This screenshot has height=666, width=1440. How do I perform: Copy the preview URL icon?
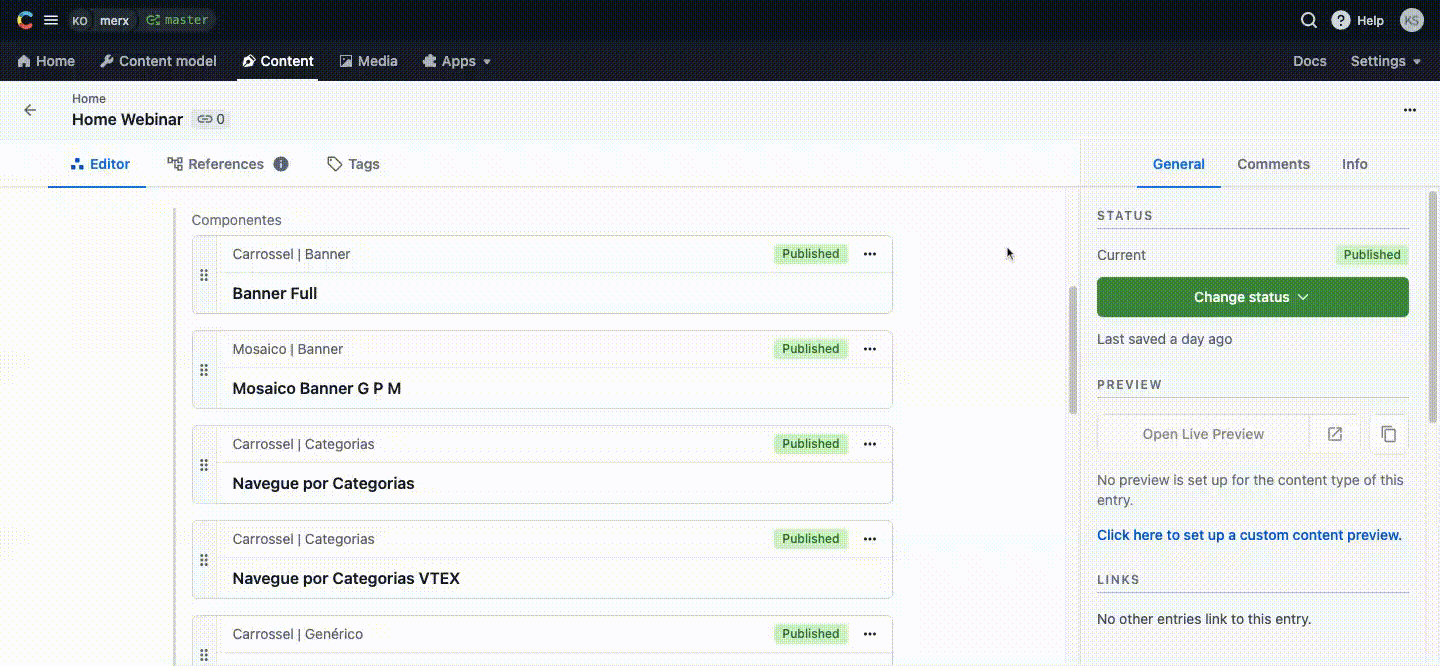[1388, 434]
